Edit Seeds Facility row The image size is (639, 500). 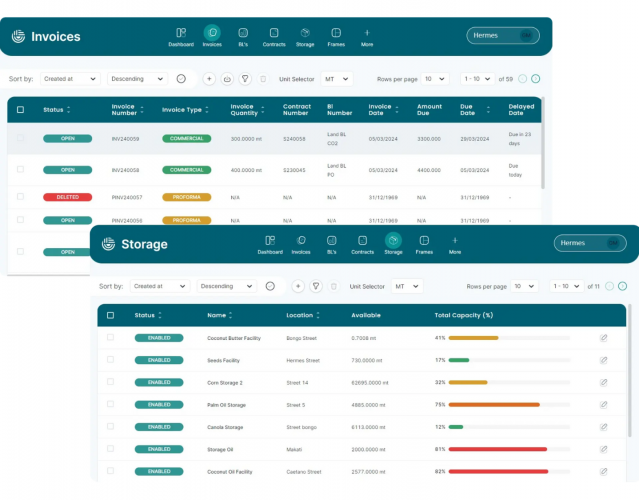(x=604, y=360)
